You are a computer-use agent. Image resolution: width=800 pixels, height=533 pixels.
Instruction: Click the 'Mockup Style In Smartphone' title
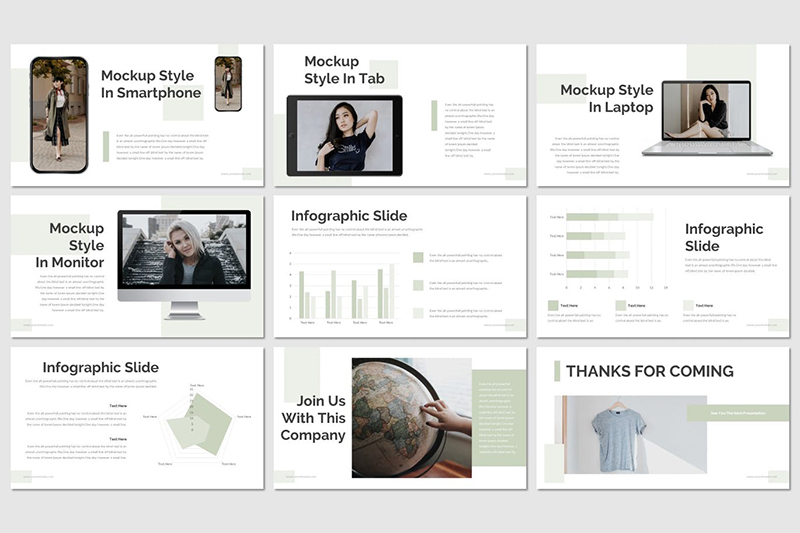(151, 84)
